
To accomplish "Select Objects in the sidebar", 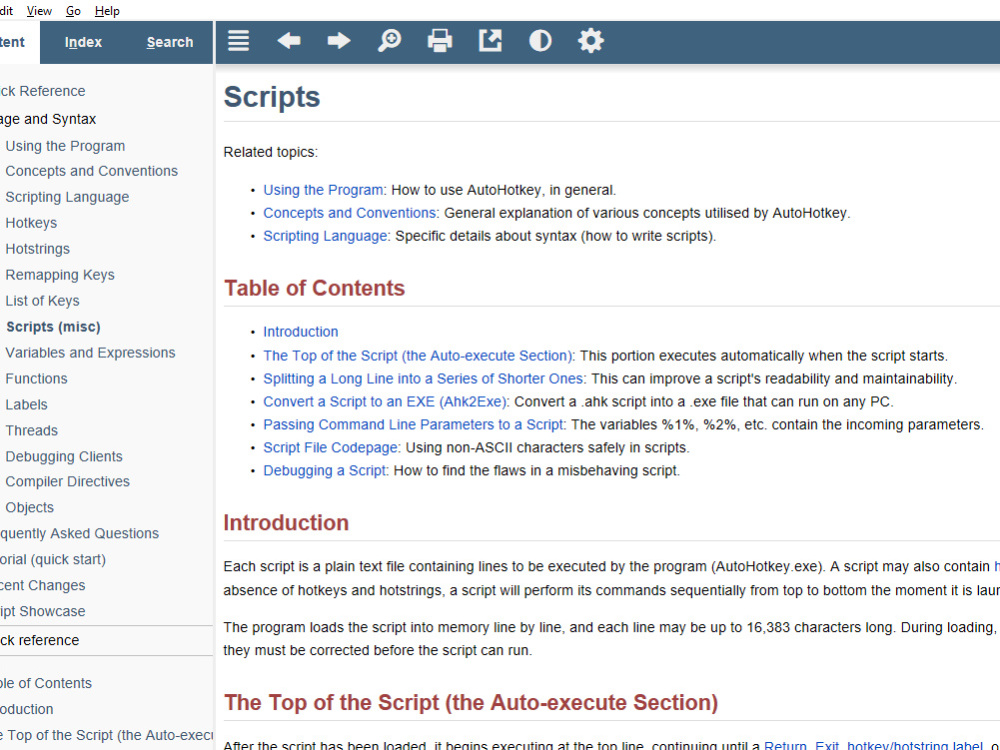I will click(29, 508).
